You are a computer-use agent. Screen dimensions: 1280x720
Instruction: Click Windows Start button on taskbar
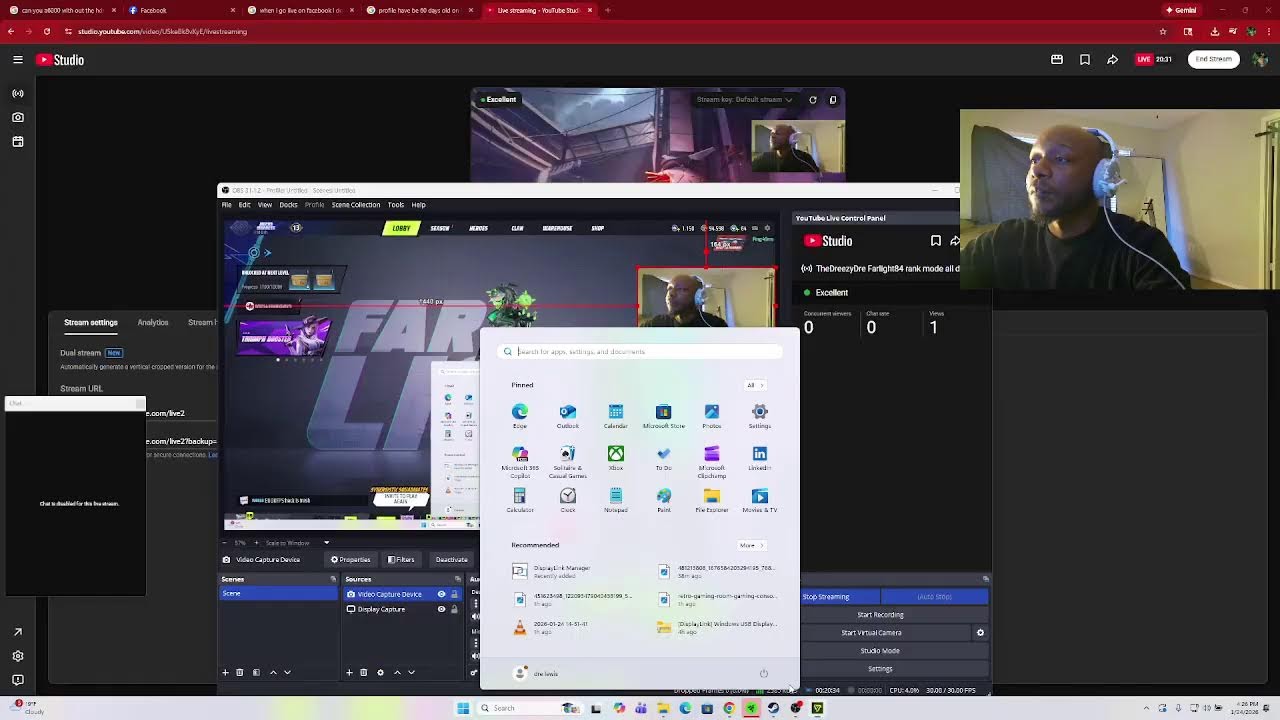(x=463, y=708)
